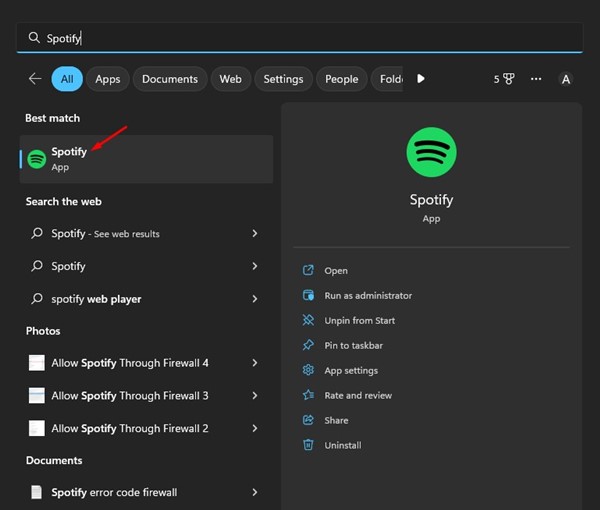Expand the 'spotify web player' chevron

(255, 299)
